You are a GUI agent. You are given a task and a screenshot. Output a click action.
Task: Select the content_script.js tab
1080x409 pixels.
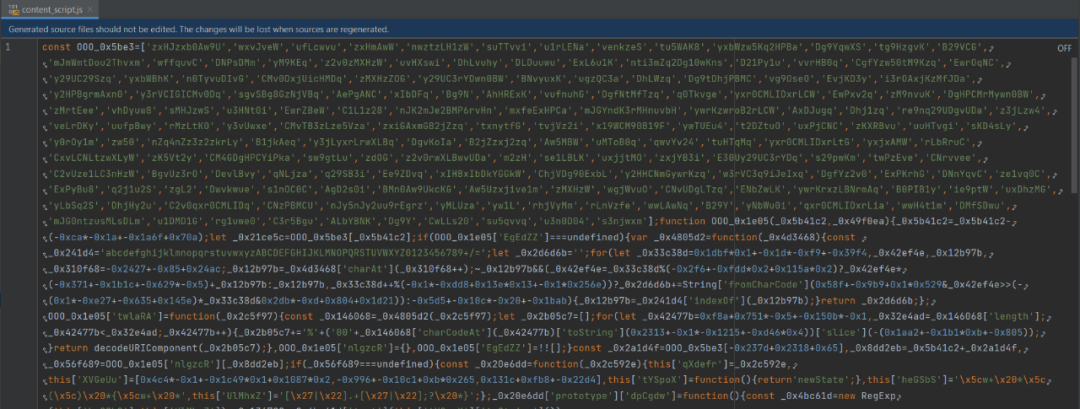tap(52, 9)
